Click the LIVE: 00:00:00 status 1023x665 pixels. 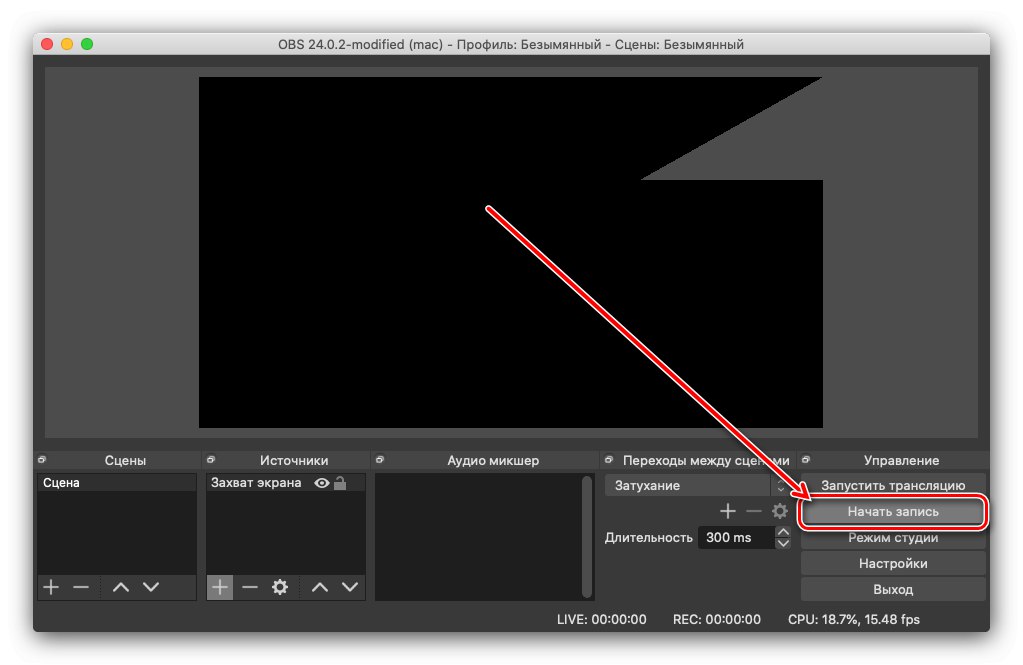[x=602, y=619]
